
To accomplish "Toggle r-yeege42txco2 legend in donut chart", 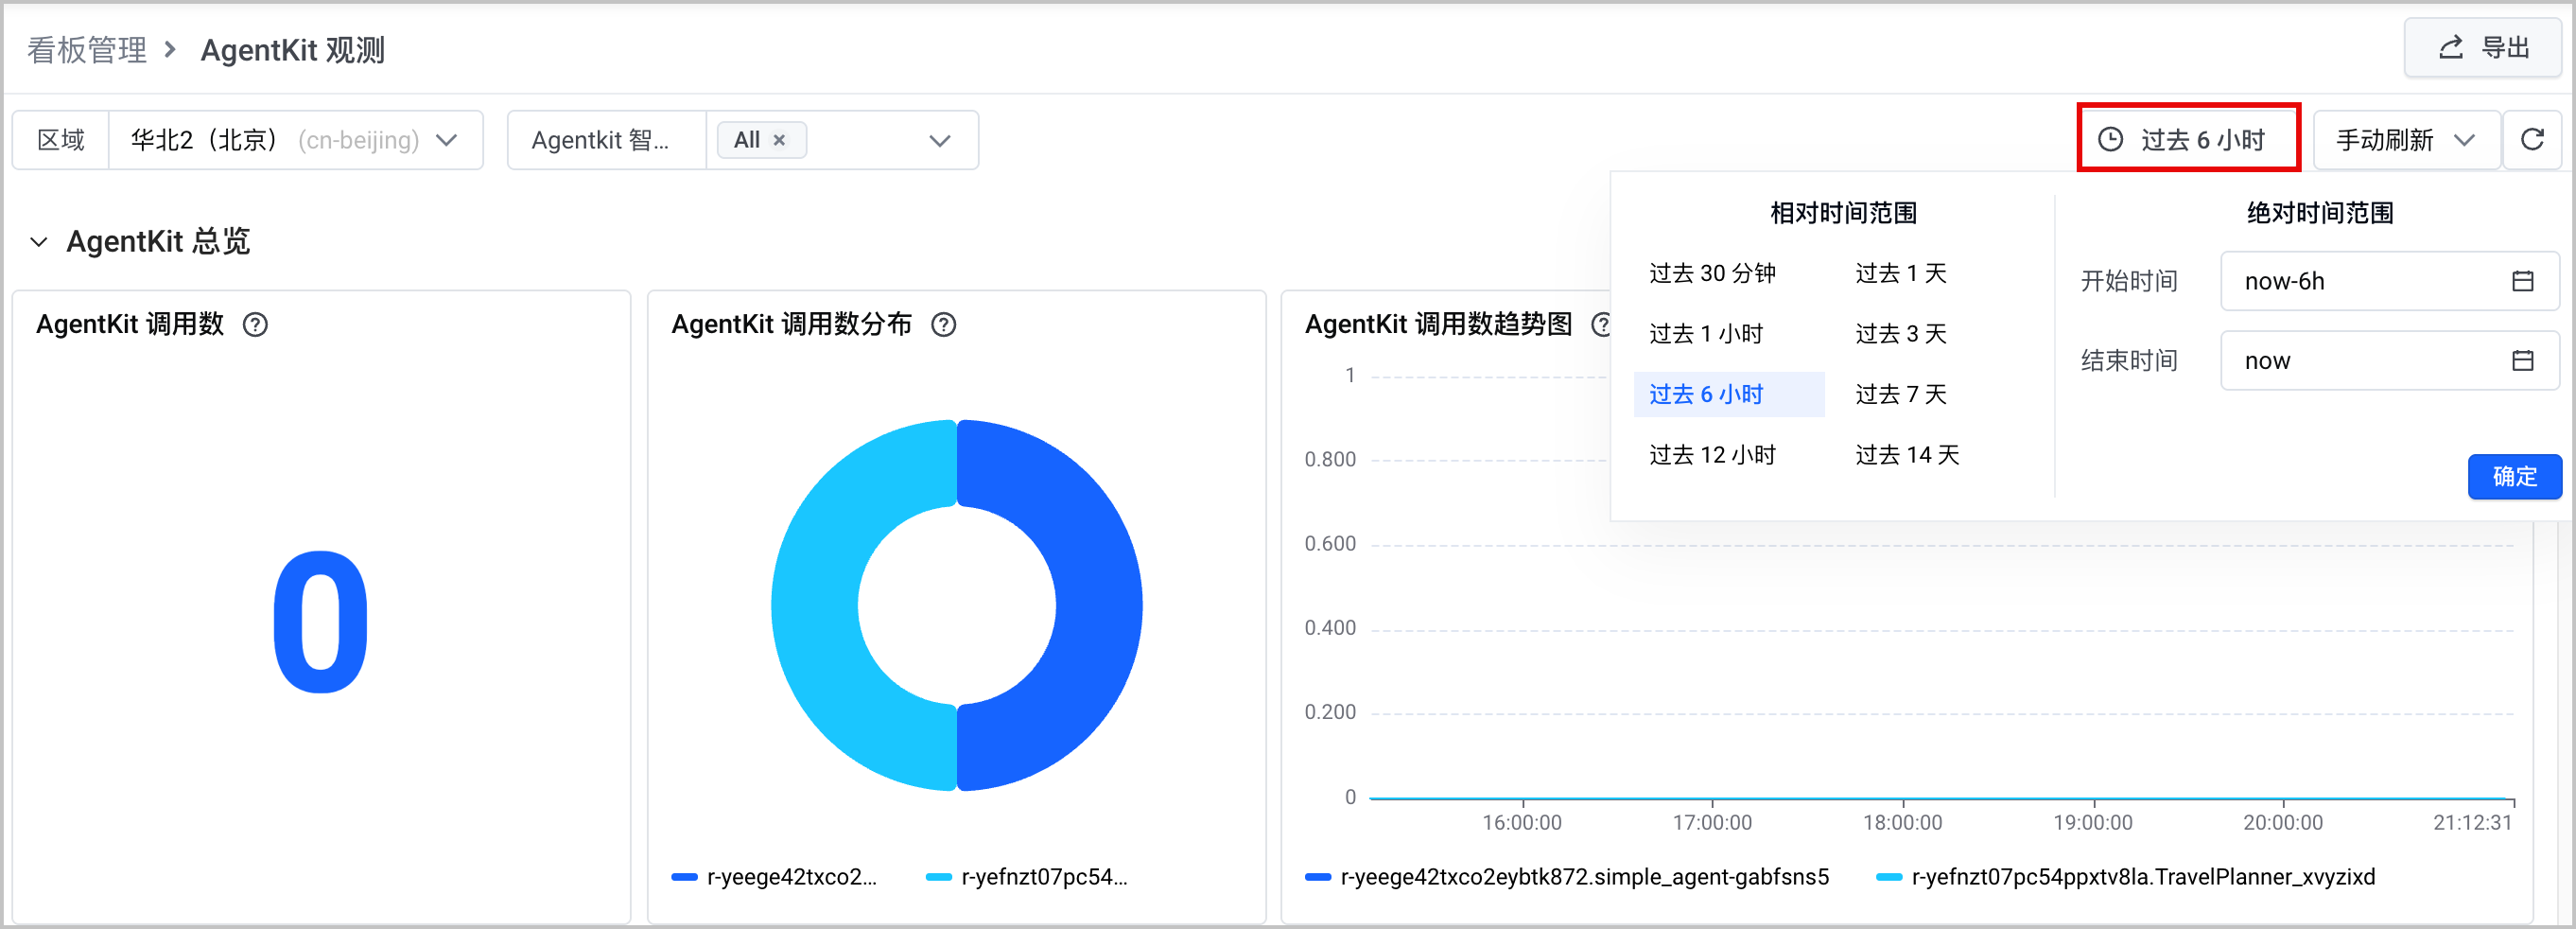I will (x=774, y=877).
